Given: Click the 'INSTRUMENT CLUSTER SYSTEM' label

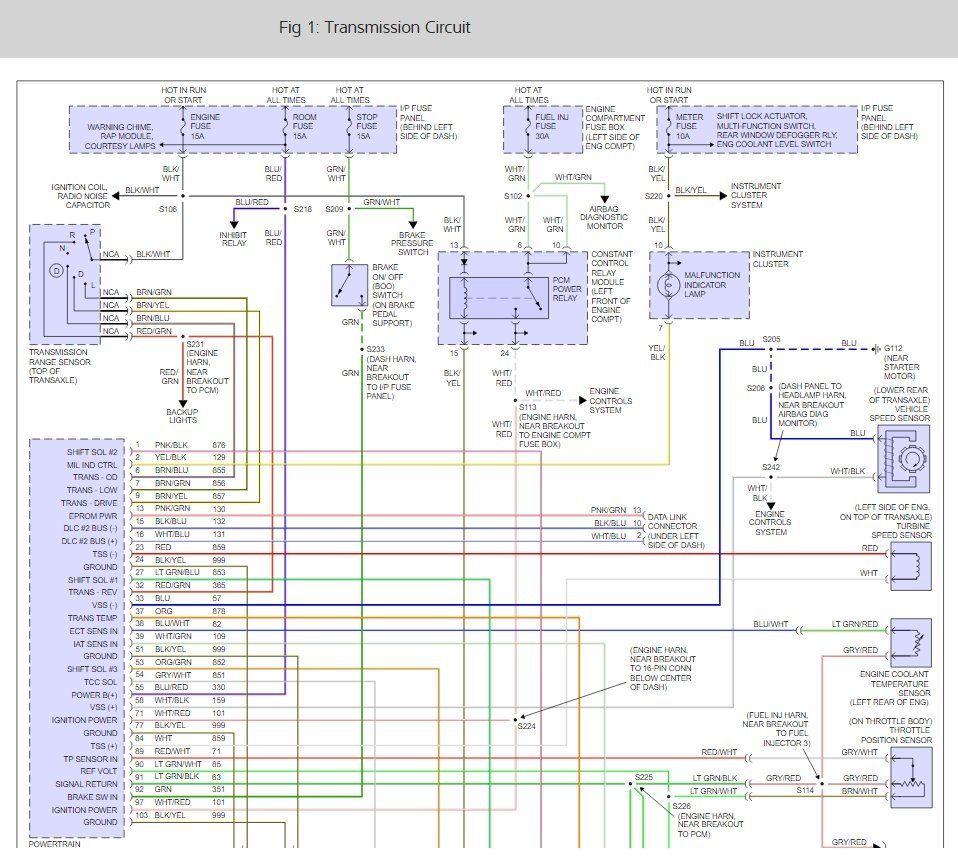Looking at the screenshot, I should tap(756, 195).
